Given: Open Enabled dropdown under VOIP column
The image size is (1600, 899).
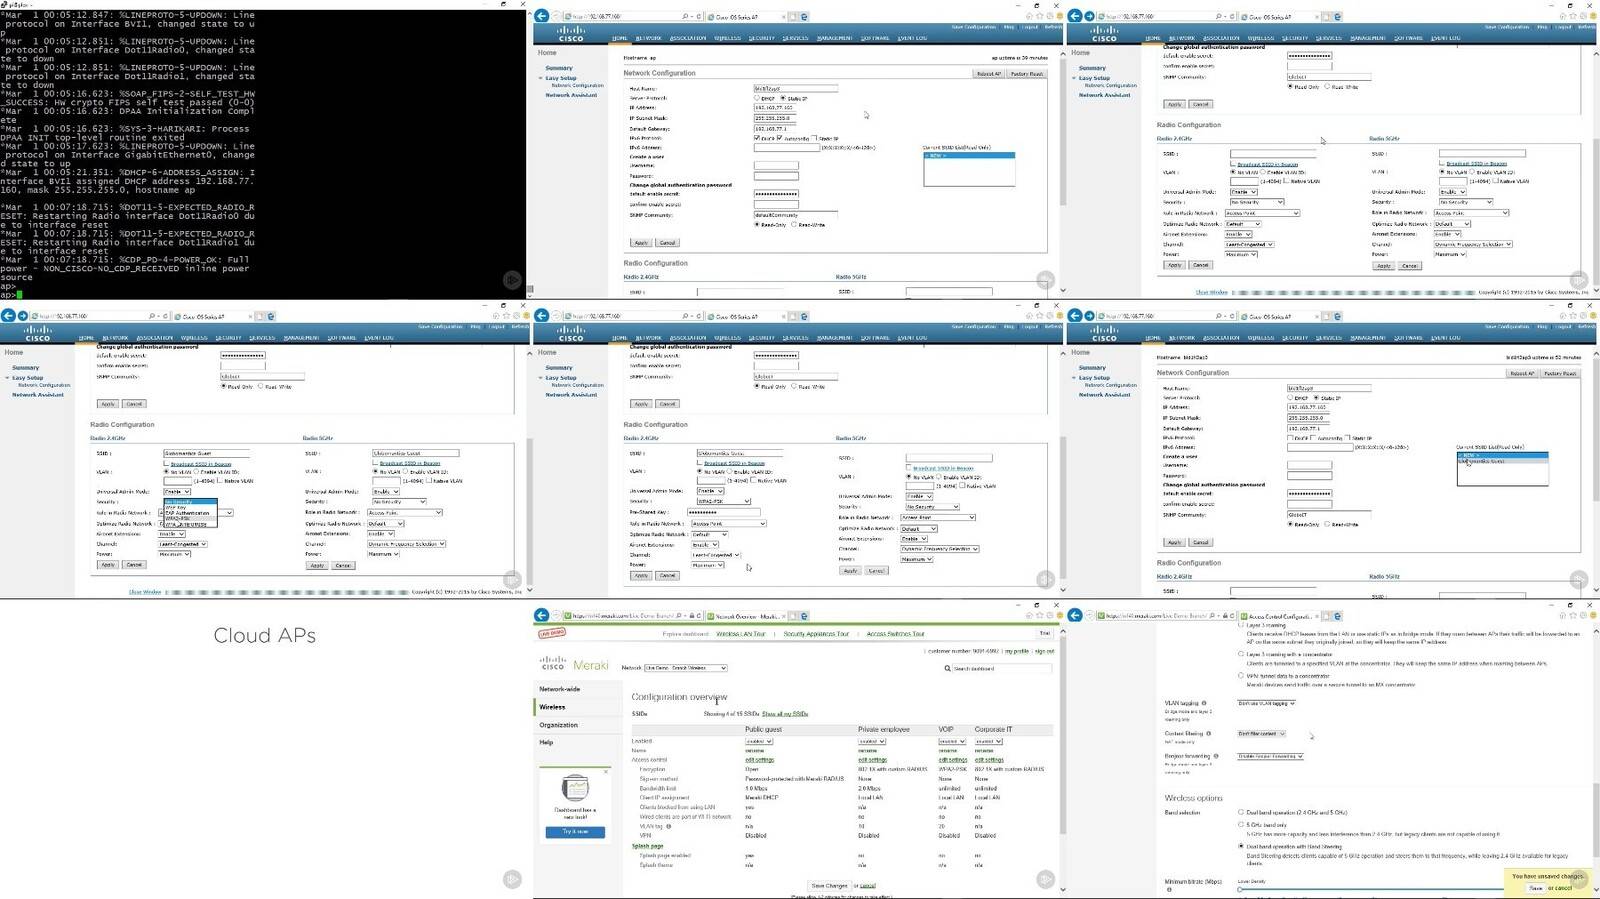Looking at the screenshot, I should (x=952, y=741).
